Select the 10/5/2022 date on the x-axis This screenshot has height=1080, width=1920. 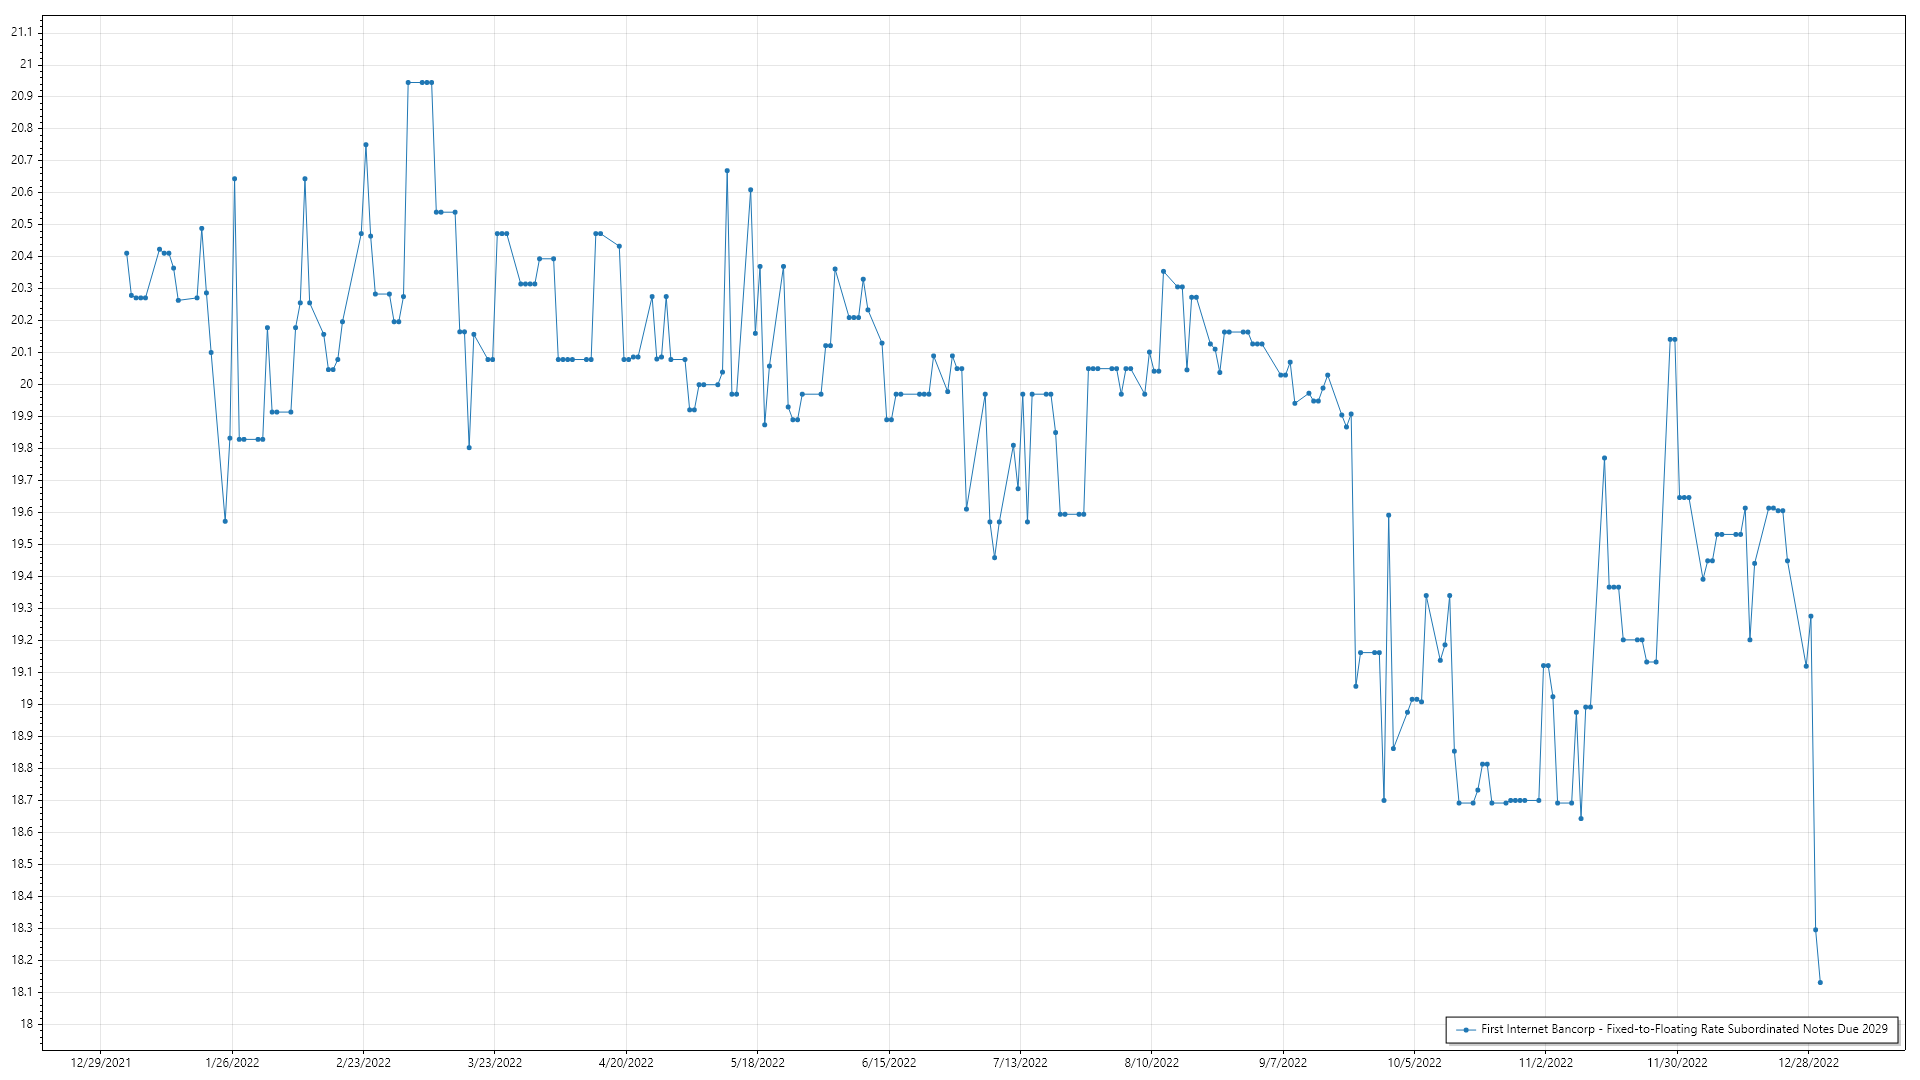[x=1414, y=1063]
